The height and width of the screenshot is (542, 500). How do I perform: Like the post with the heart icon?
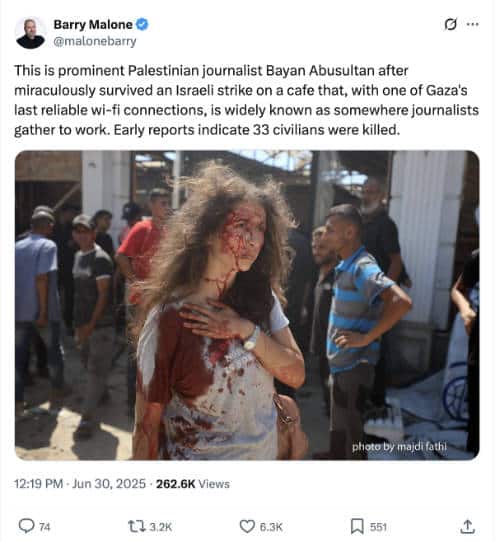247,526
